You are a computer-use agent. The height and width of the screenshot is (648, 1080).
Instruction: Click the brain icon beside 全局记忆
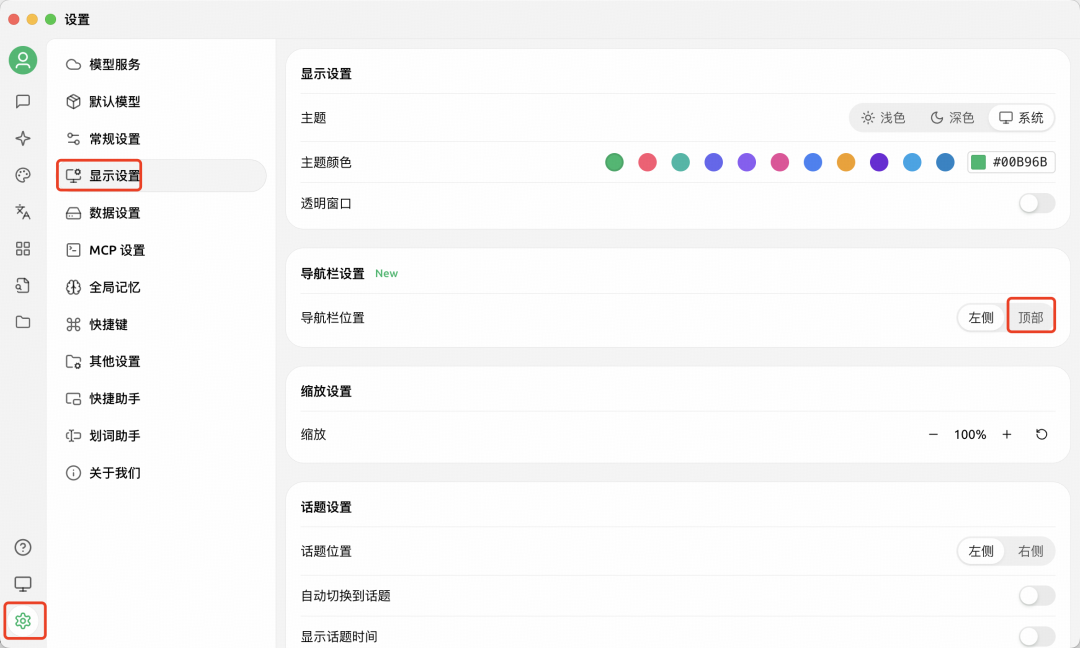[73, 287]
